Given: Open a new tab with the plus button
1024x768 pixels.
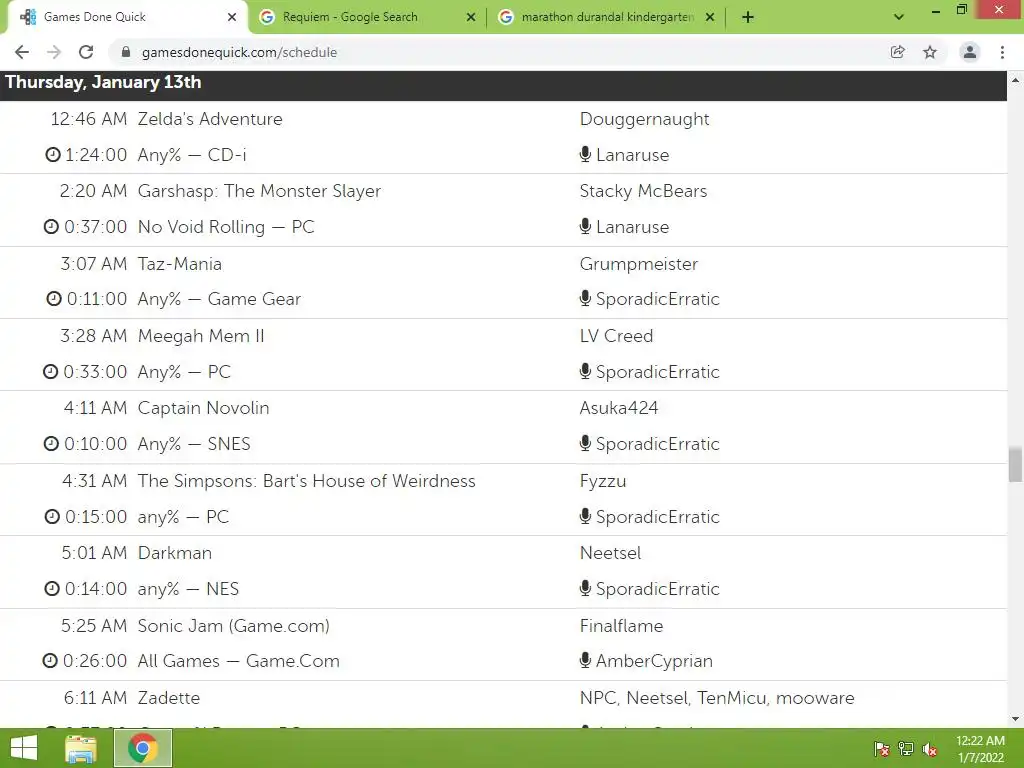Looking at the screenshot, I should 748,17.
